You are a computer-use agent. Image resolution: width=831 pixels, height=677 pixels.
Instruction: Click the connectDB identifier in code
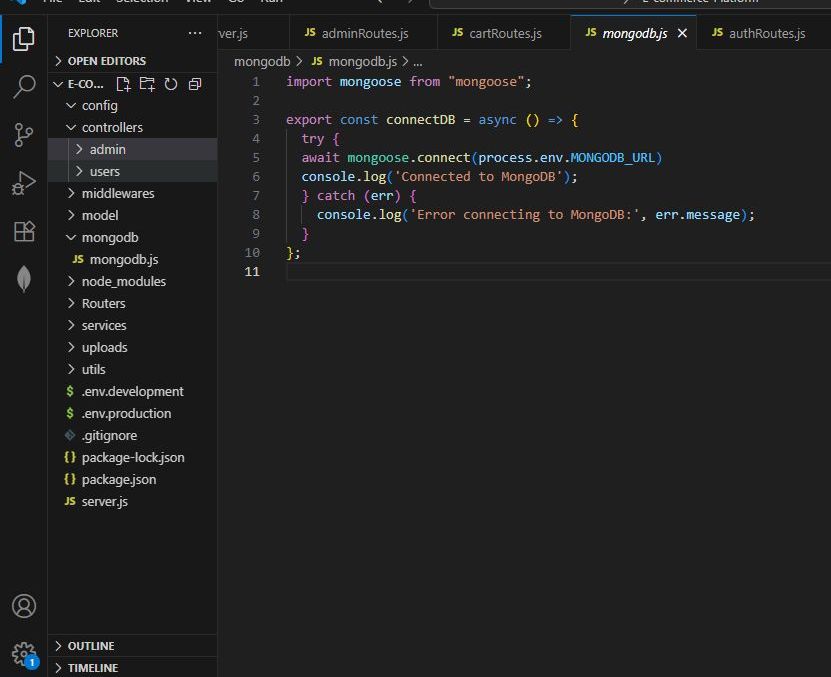[x=420, y=120]
